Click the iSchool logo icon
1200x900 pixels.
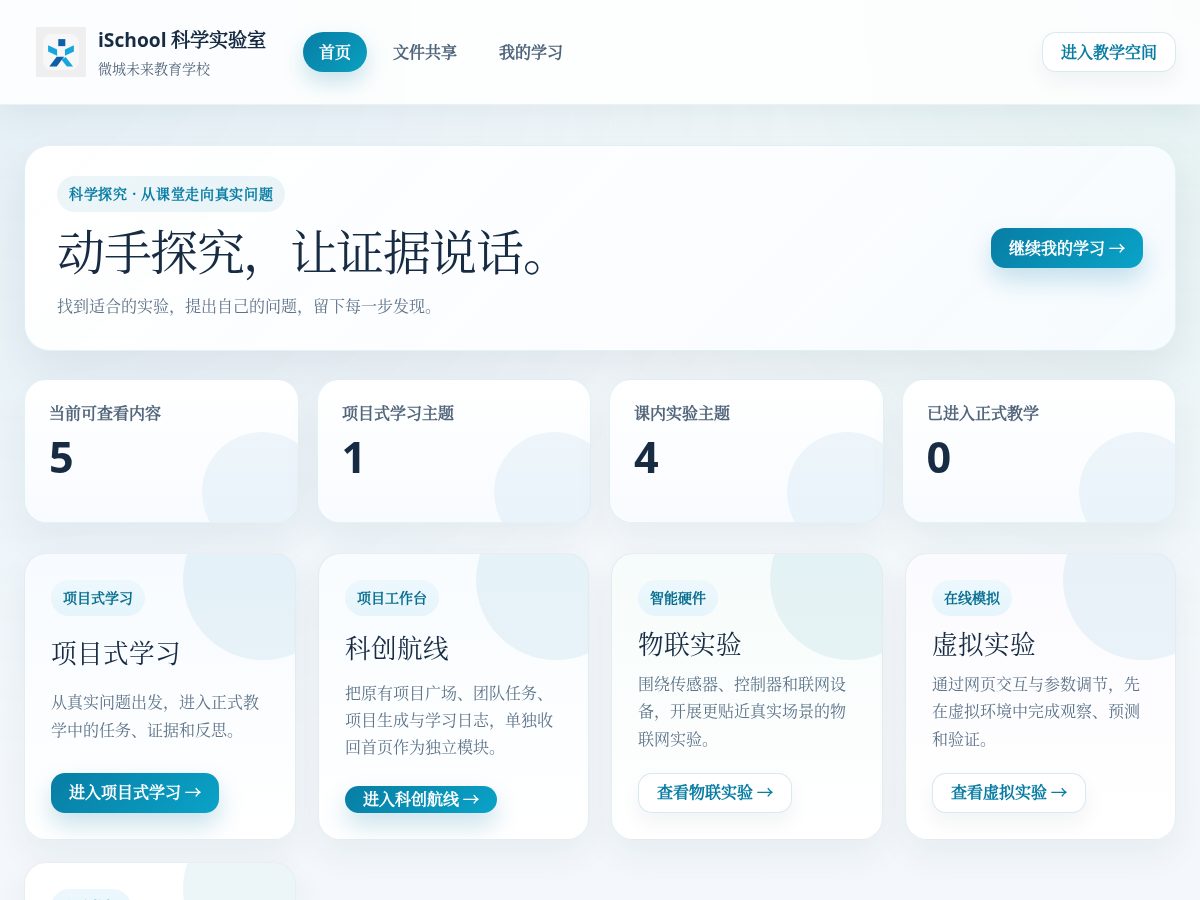point(61,52)
